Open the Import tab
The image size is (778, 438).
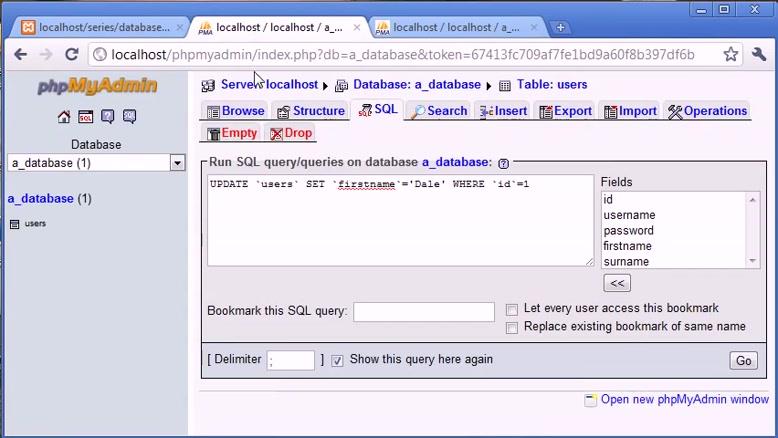tap(630, 111)
